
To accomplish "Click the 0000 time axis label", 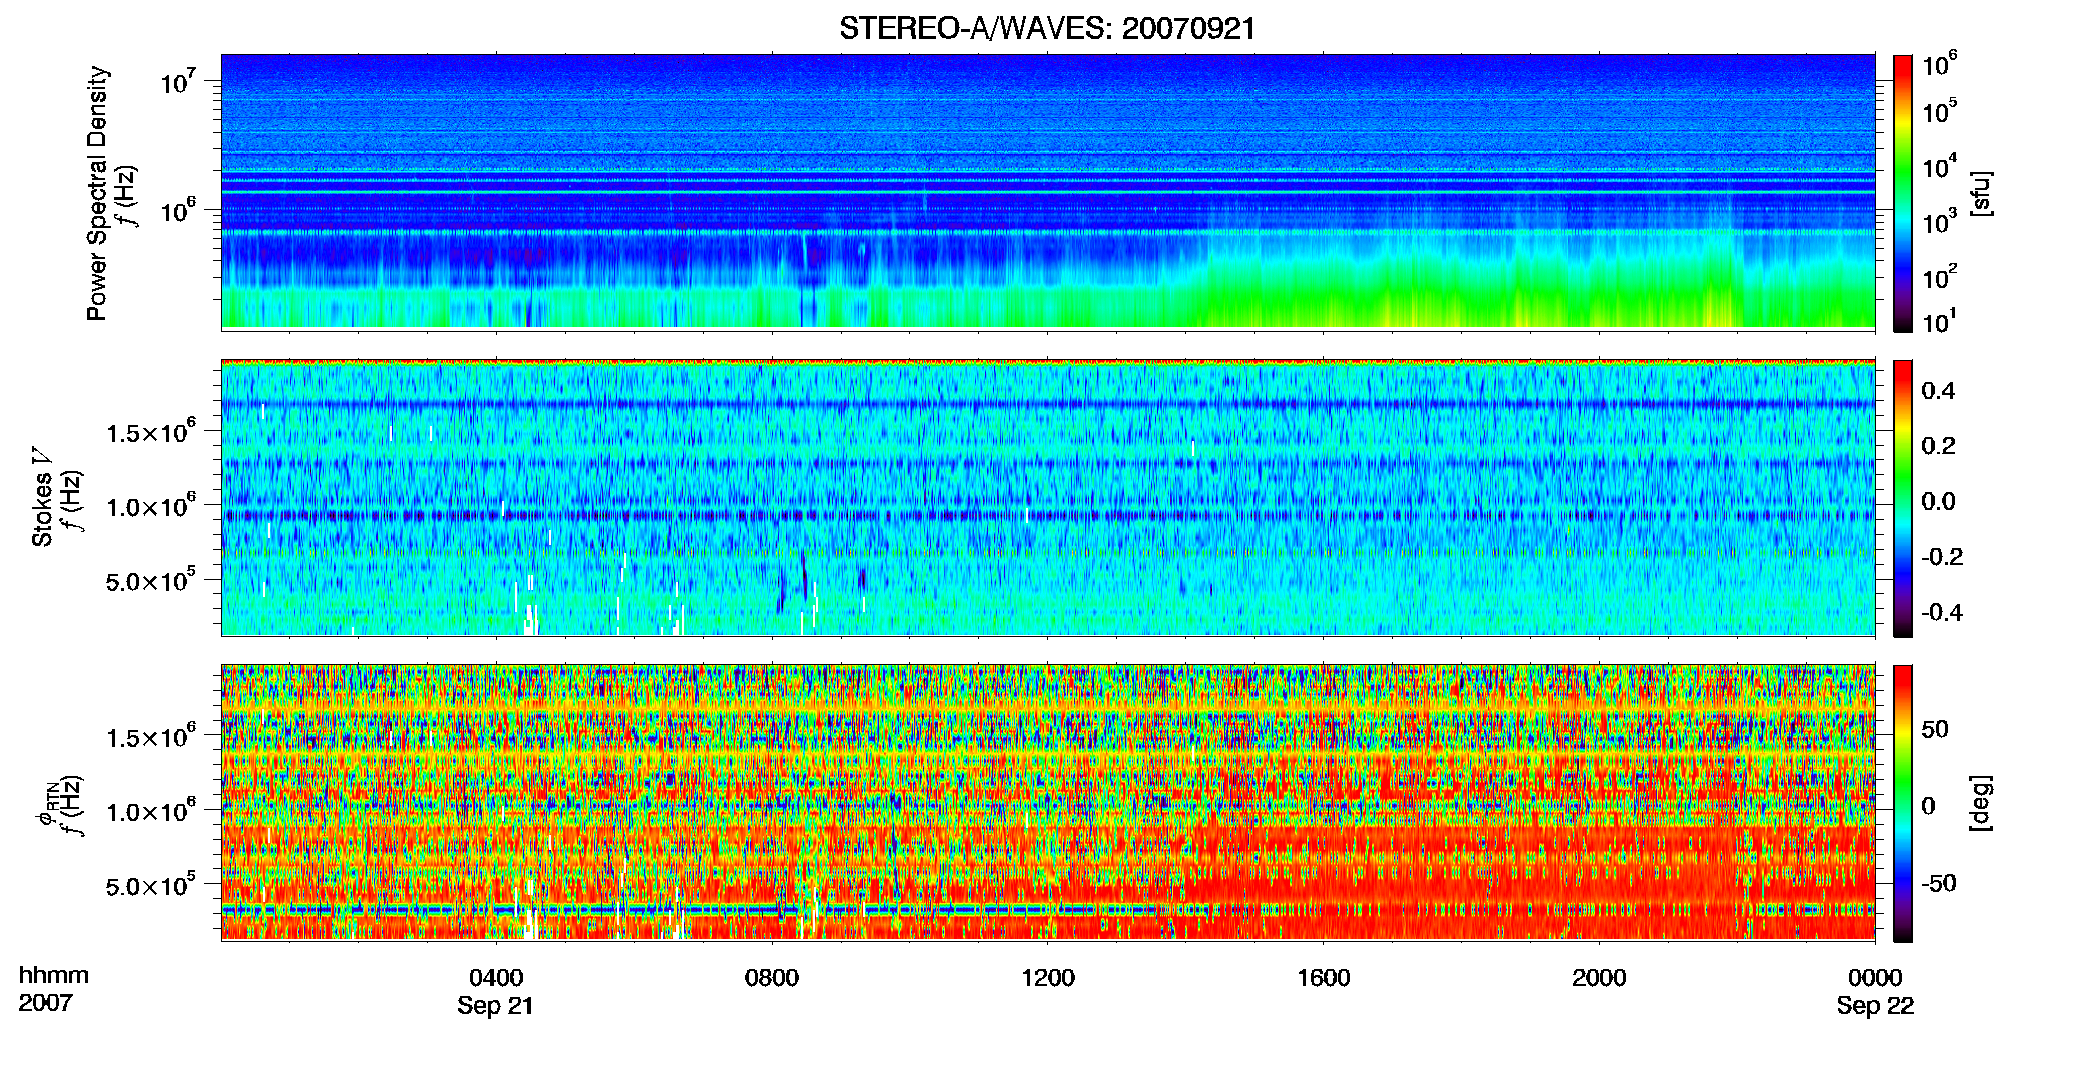I will click(1875, 977).
